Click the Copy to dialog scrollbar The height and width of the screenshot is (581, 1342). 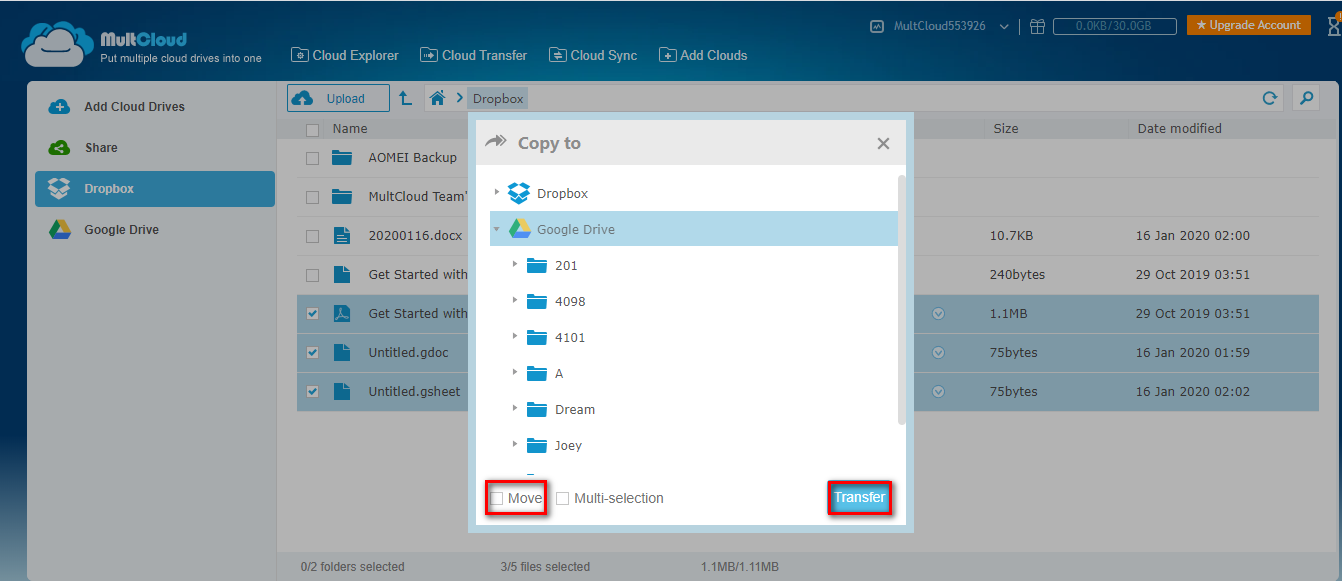[x=902, y=300]
